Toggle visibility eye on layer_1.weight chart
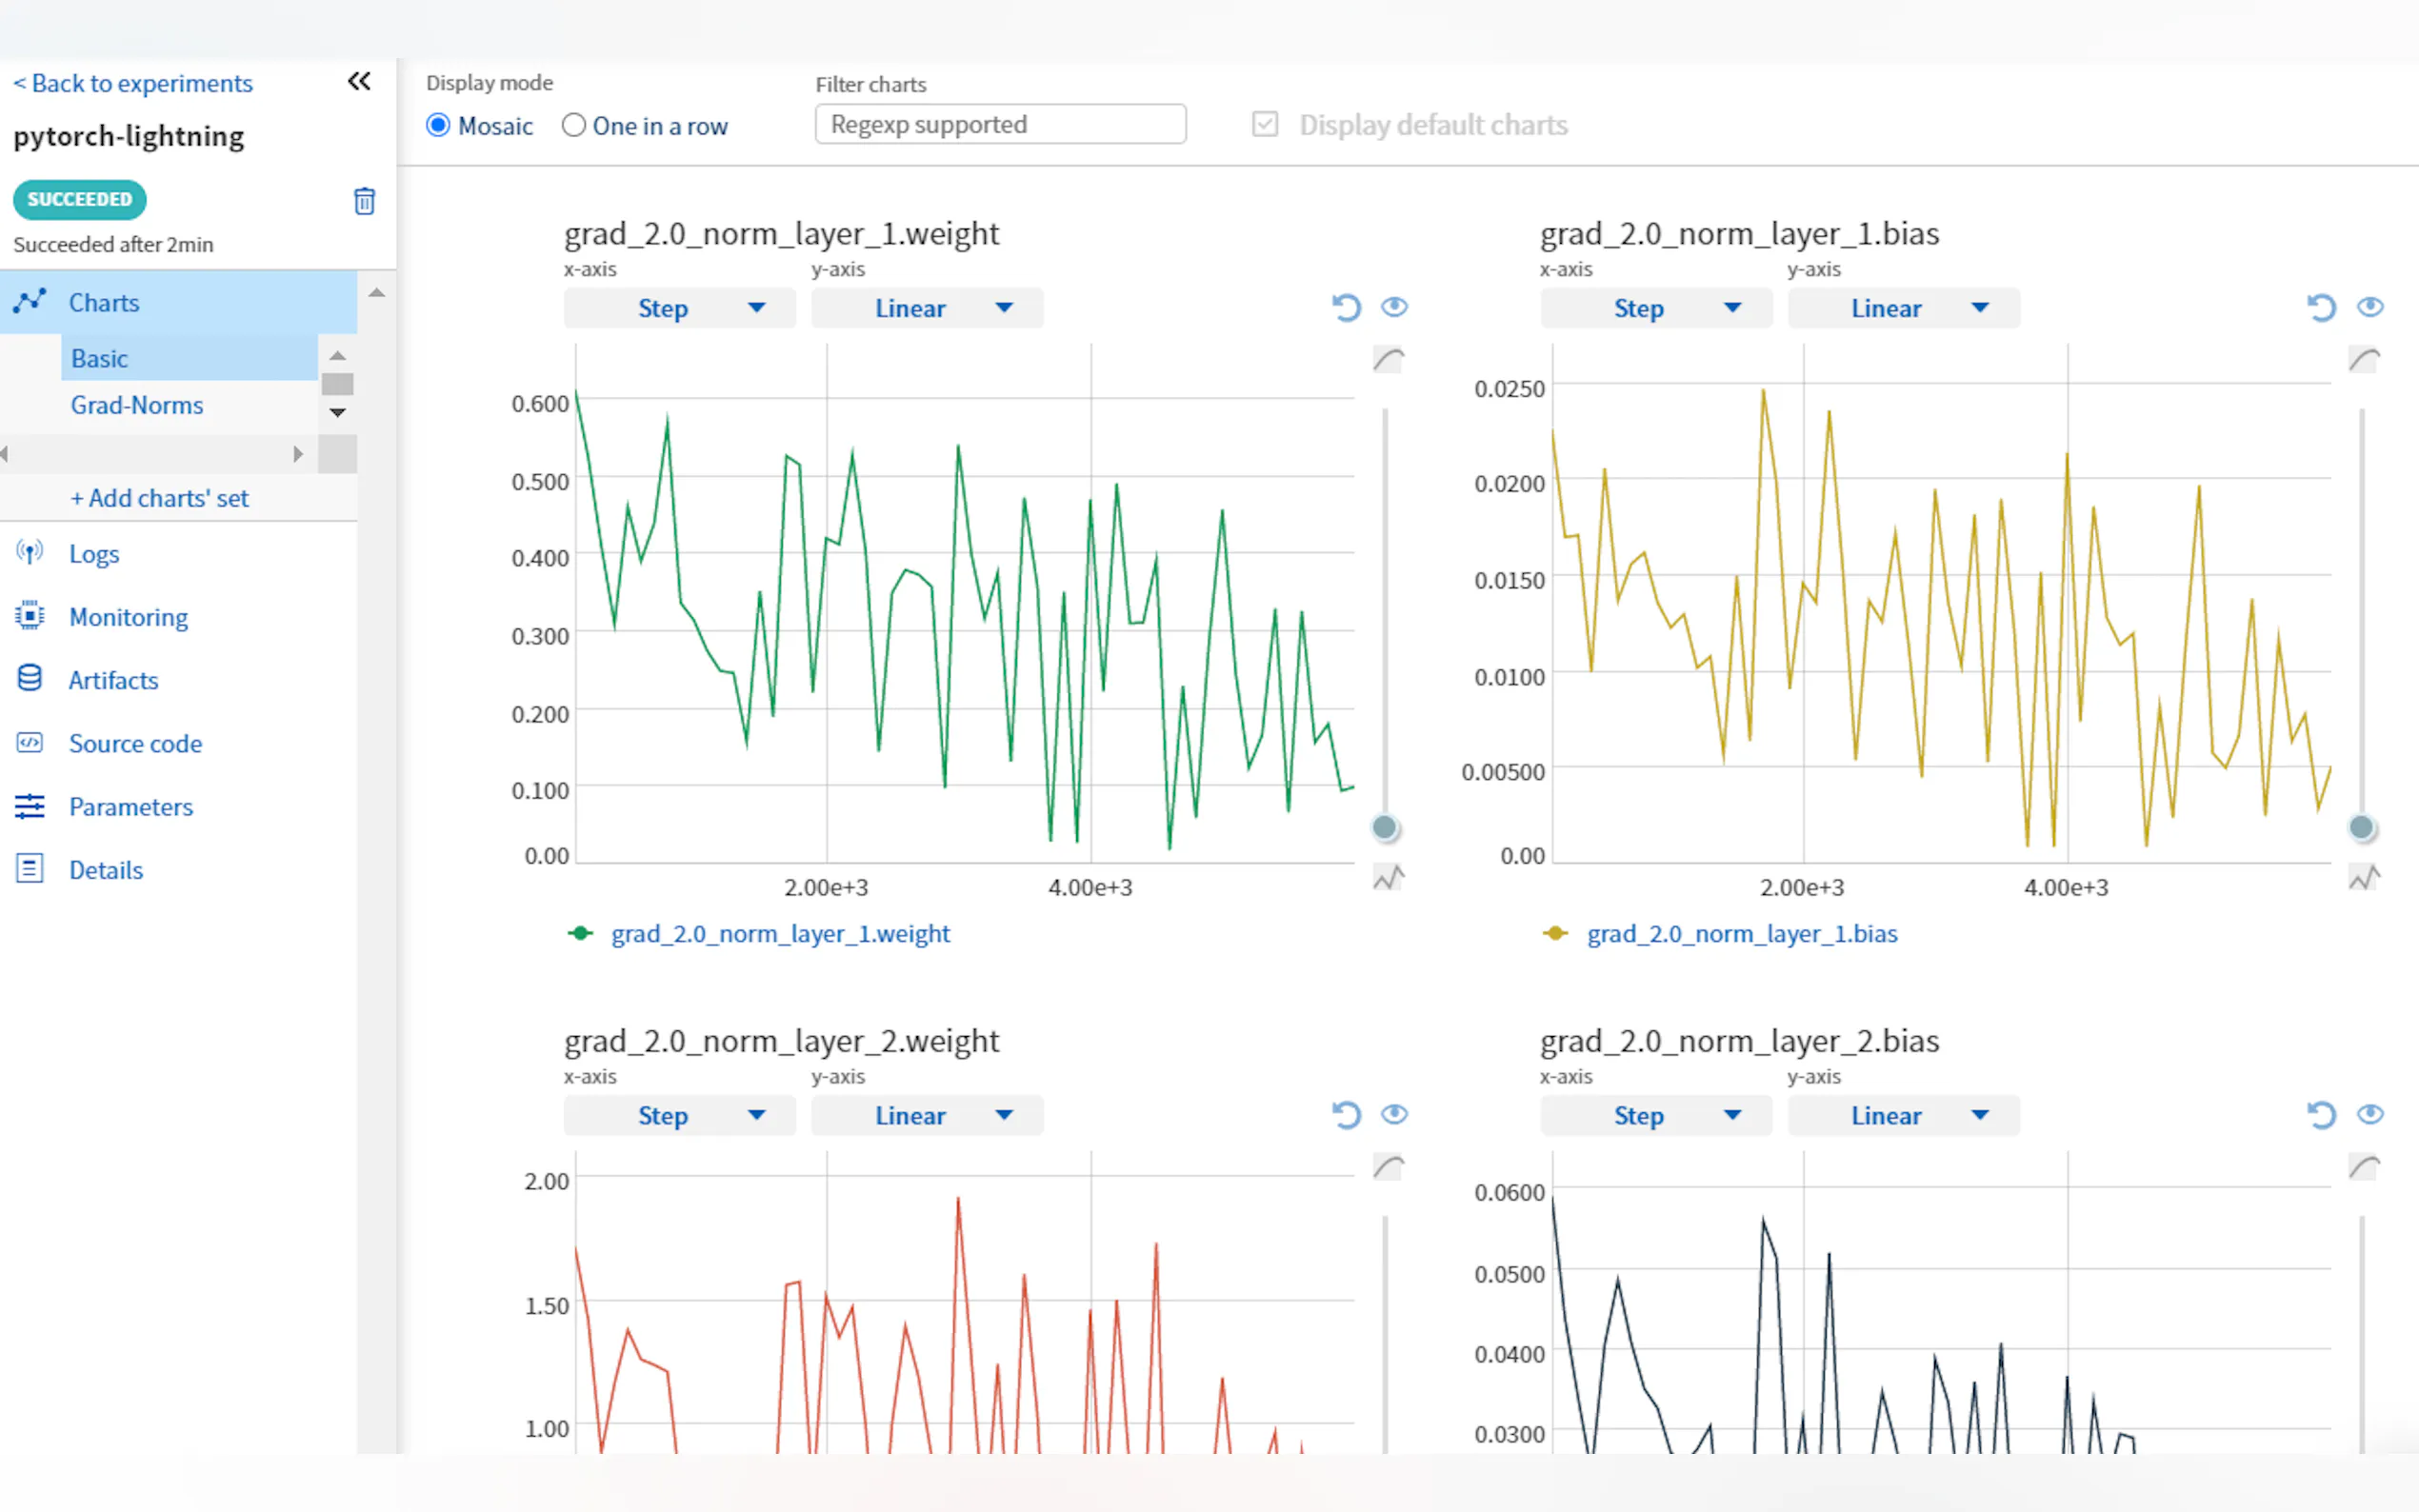 tap(1394, 307)
